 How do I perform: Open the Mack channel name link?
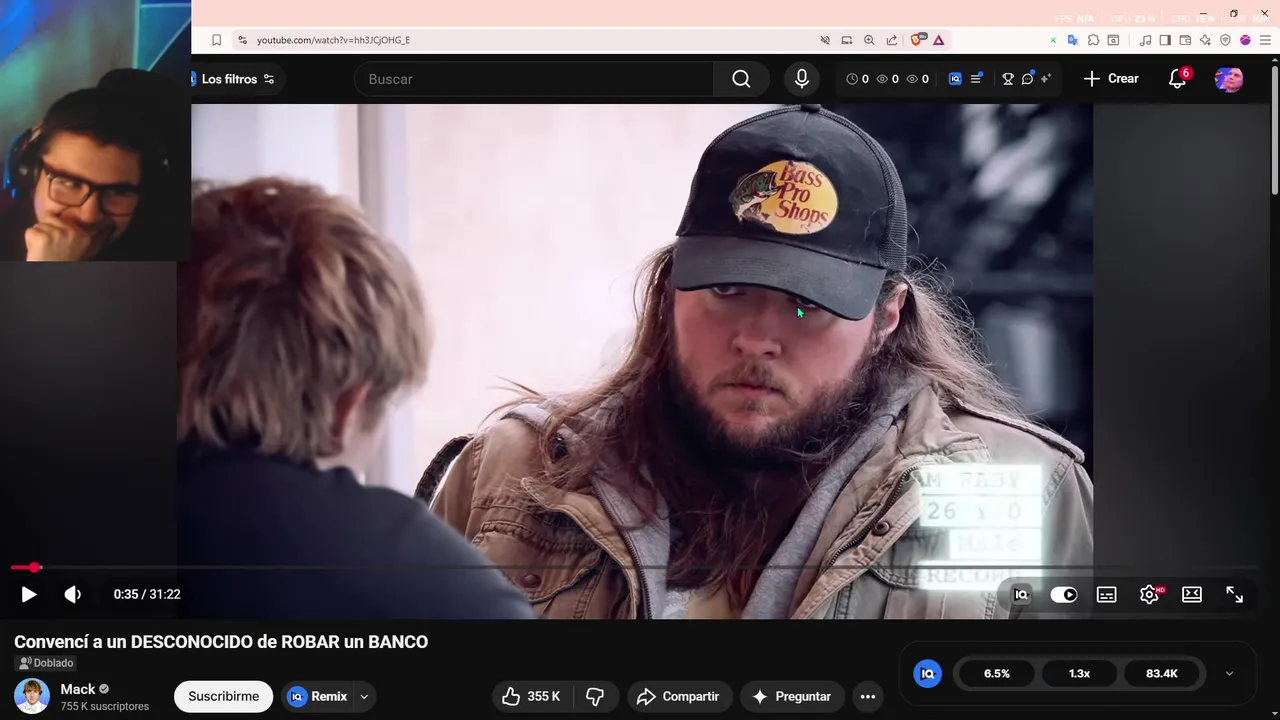click(x=78, y=689)
